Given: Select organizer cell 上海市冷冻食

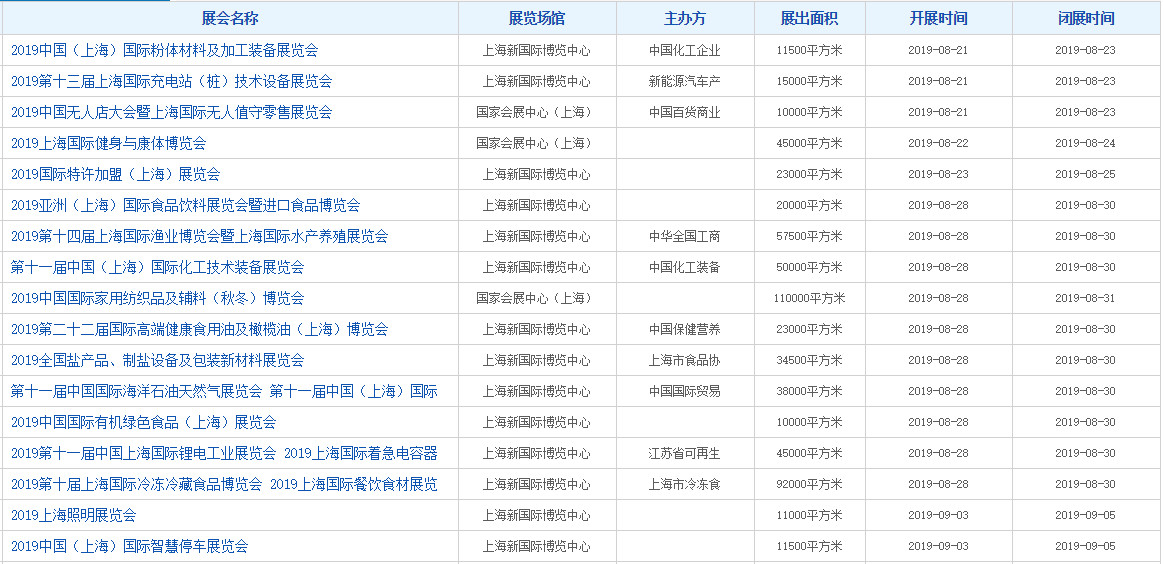Looking at the screenshot, I should tap(684, 484).
